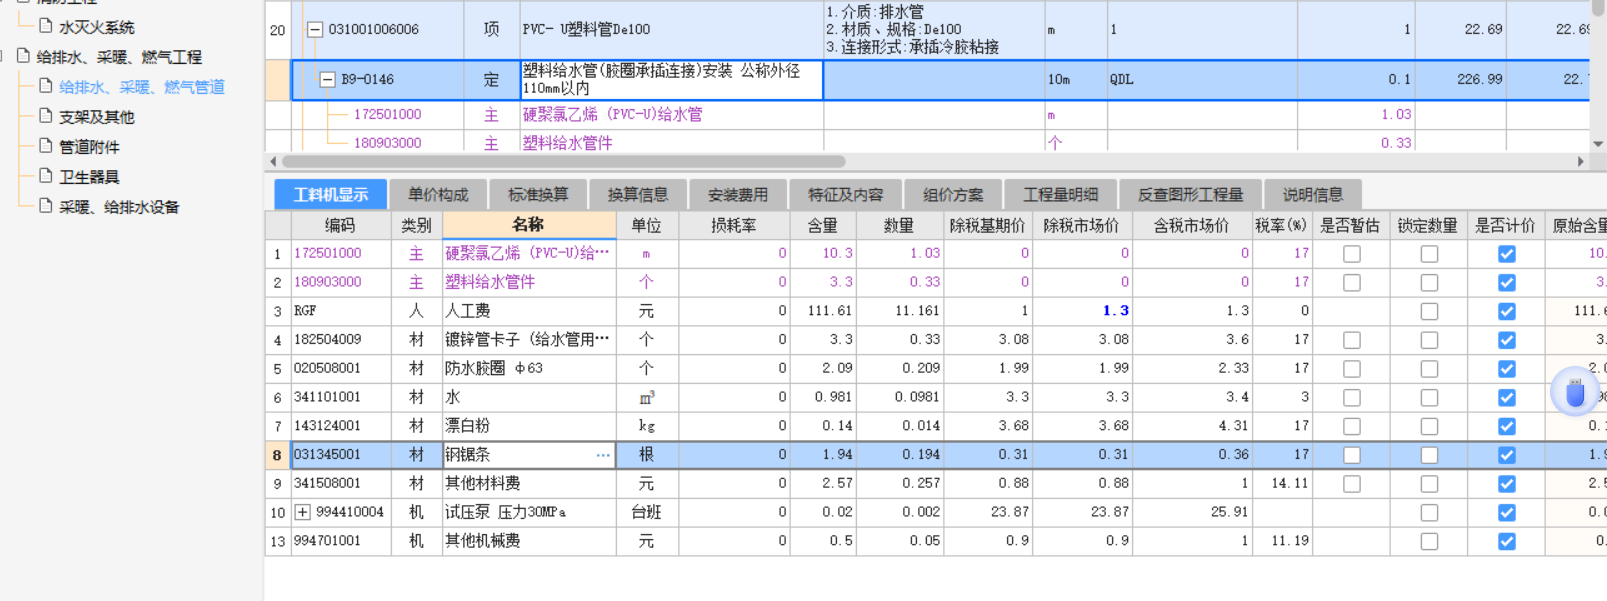Click the down arrow of the top table's vertical scrollbar

point(1598,144)
